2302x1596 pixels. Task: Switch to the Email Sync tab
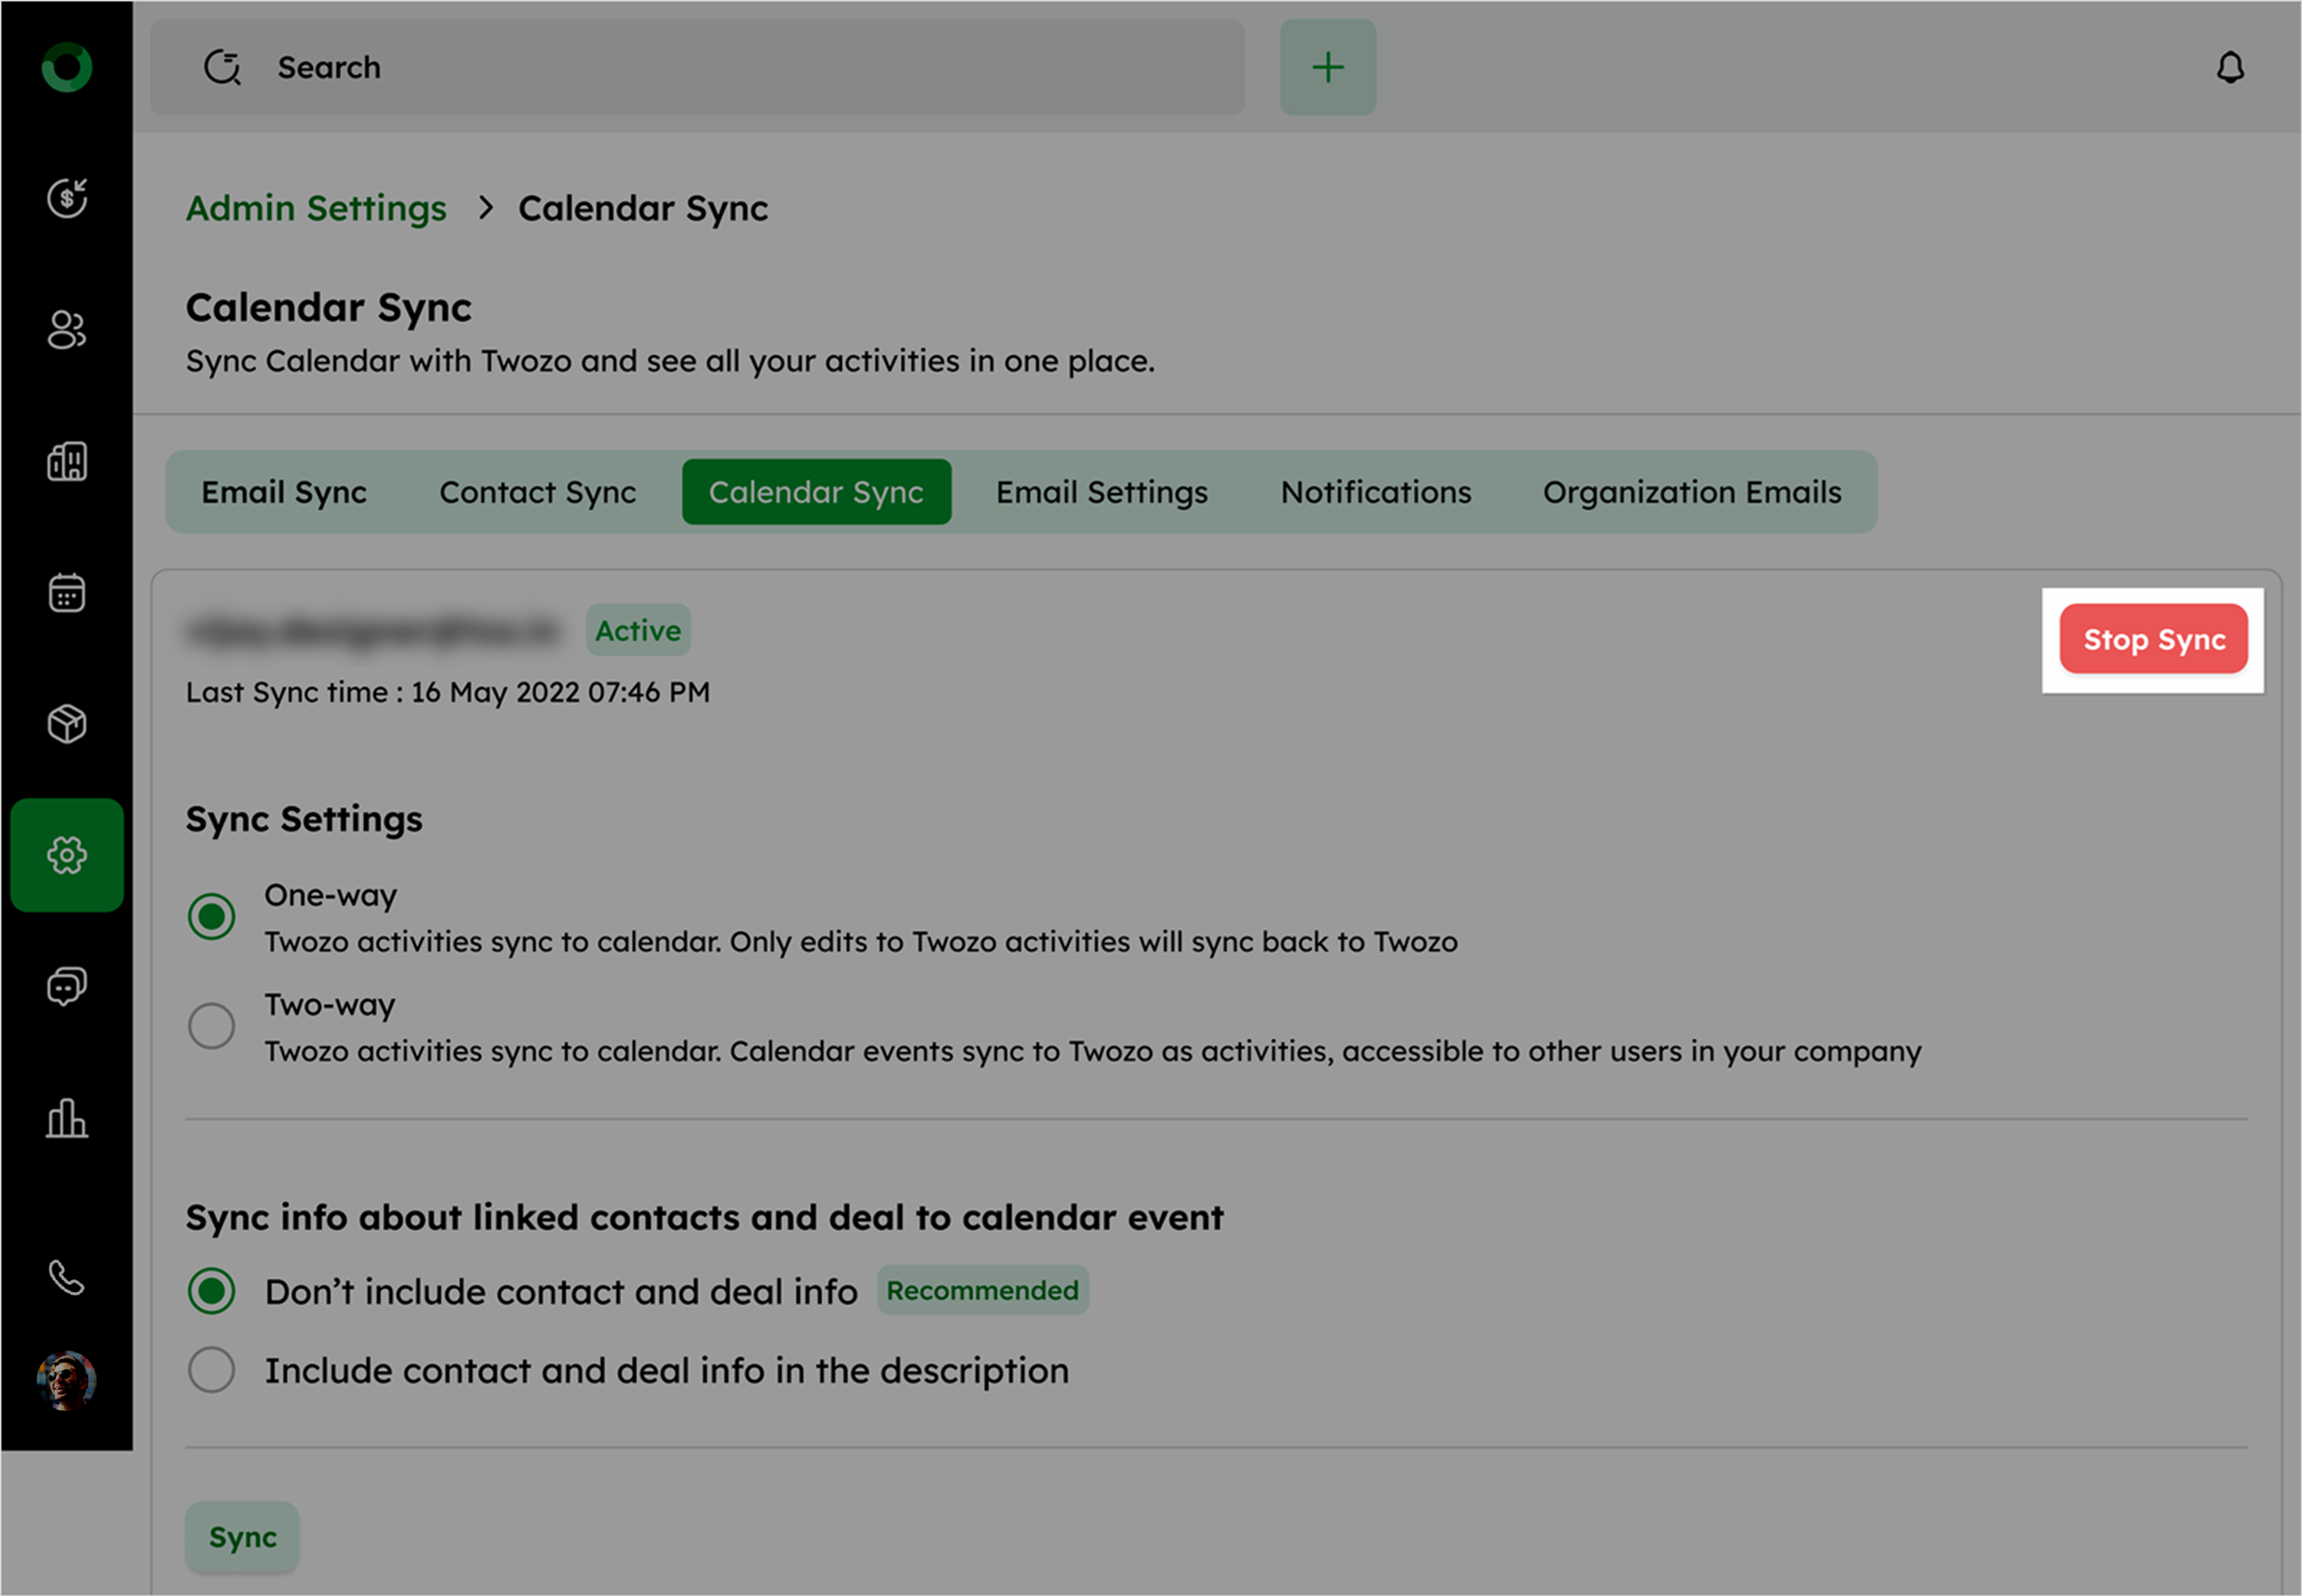284,492
